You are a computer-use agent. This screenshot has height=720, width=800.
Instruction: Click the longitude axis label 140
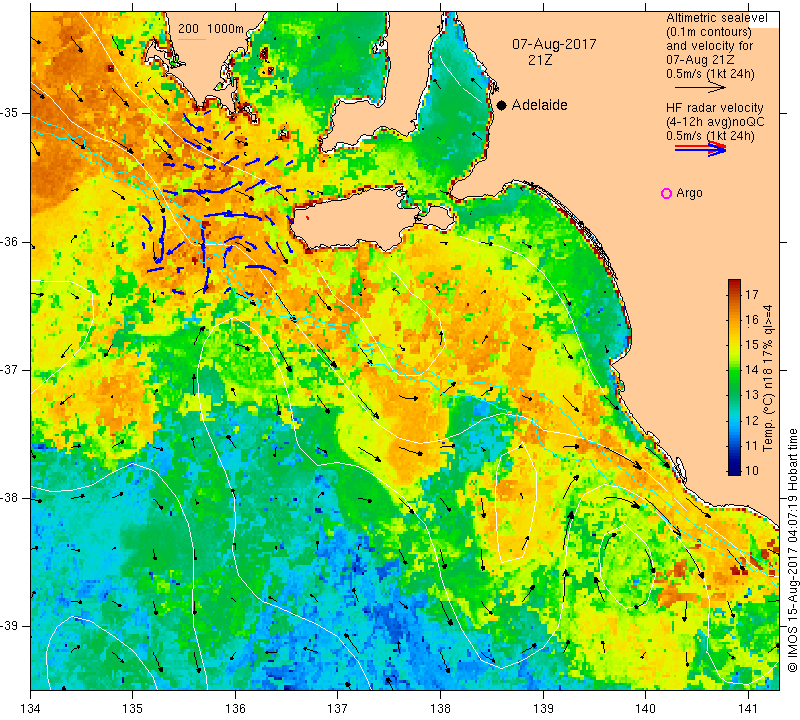click(x=645, y=708)
